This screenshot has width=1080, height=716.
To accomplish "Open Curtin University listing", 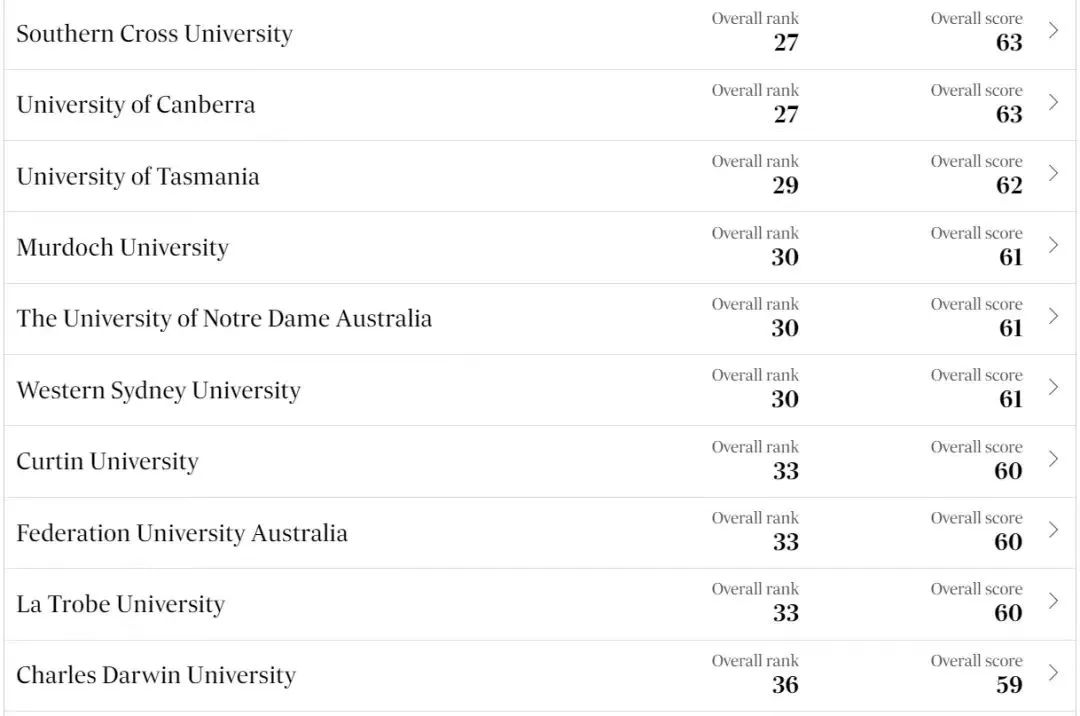I will [x=107, y=462].
